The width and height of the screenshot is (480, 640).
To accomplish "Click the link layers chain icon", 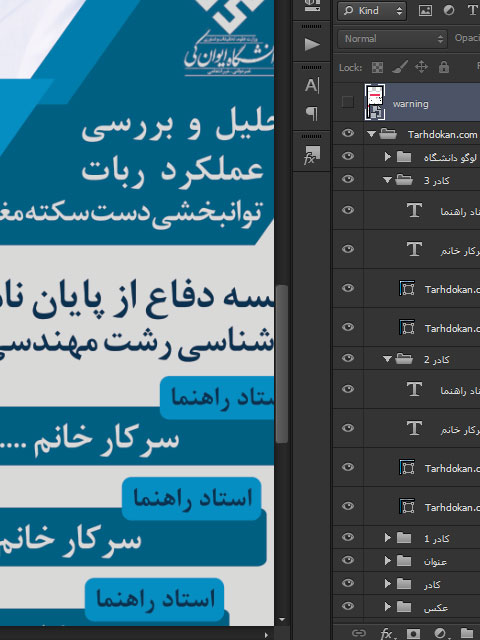I will [x=359, y=633].
